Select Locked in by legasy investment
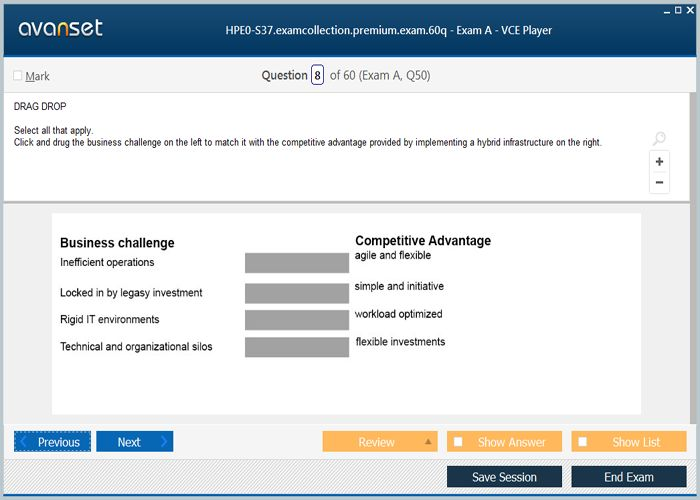Screen dimensions: 700x500 coord(131,293)
